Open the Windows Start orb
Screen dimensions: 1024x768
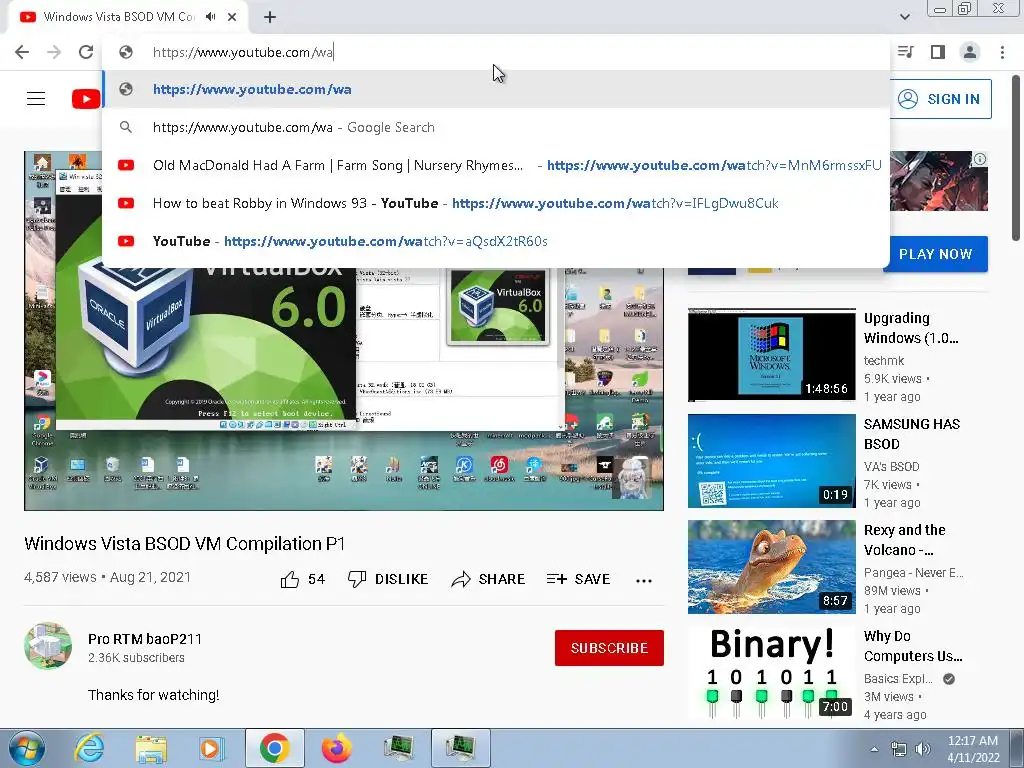click(26, 748)
